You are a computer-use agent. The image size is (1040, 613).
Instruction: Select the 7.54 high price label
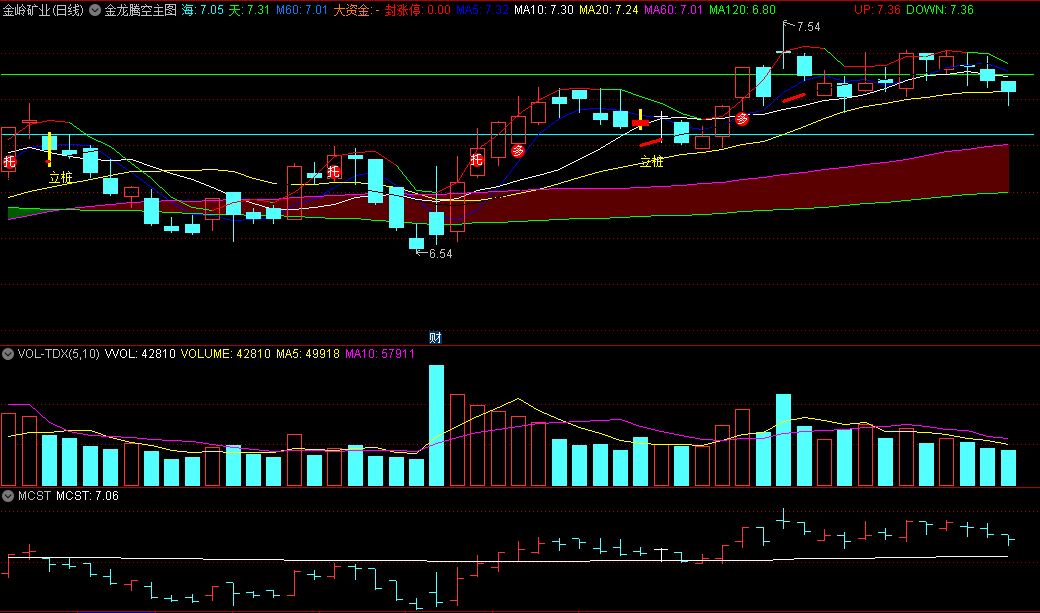pos(808,27)
